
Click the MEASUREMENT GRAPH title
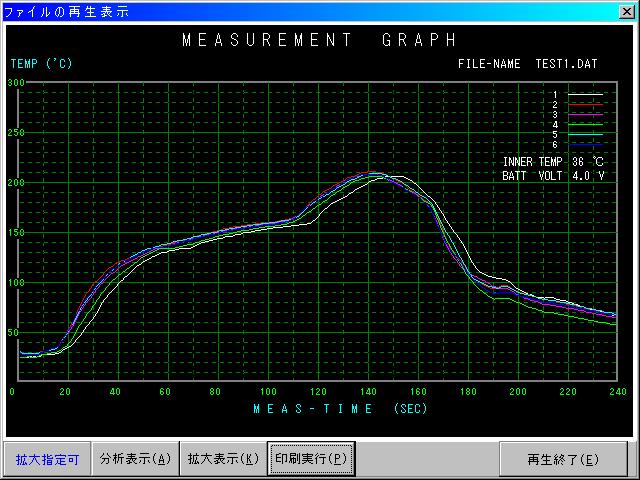[319, 40]
